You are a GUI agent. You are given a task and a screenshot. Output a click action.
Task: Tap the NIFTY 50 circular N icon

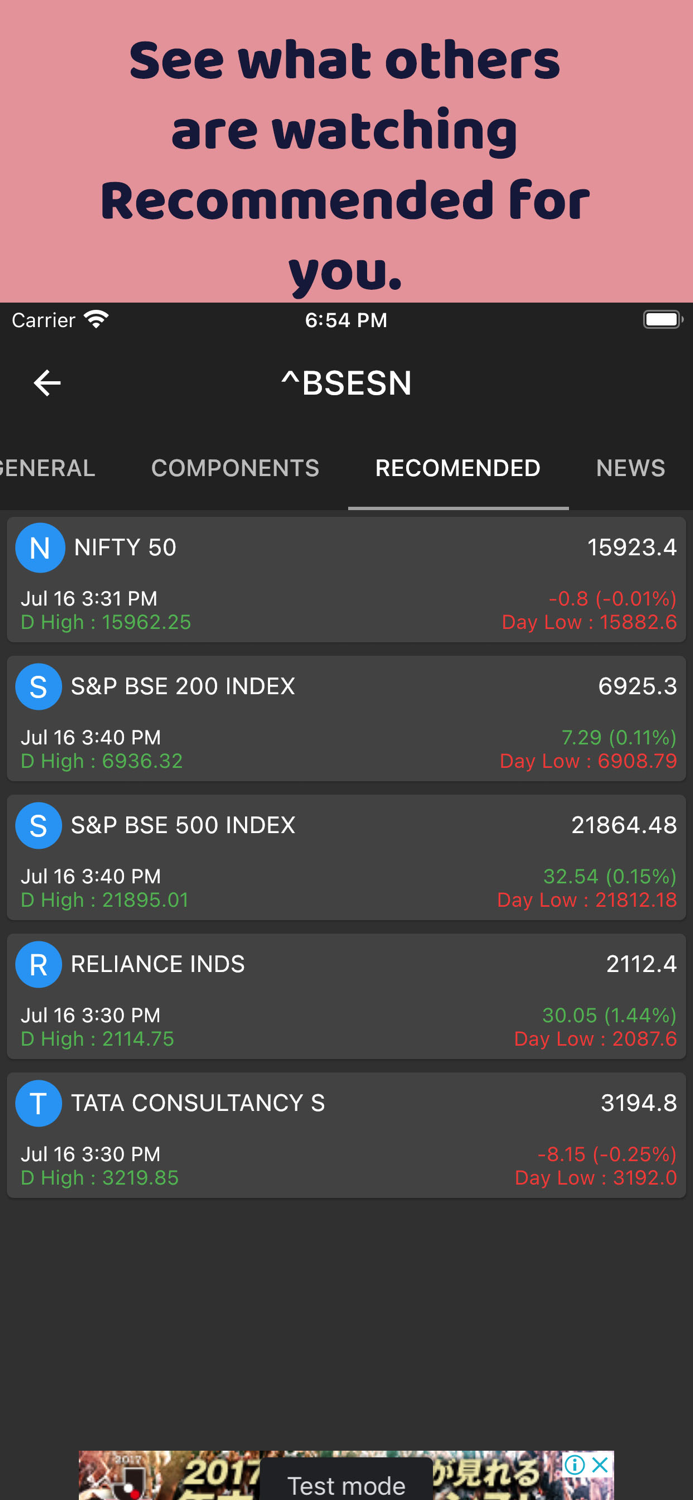(39, 547)
